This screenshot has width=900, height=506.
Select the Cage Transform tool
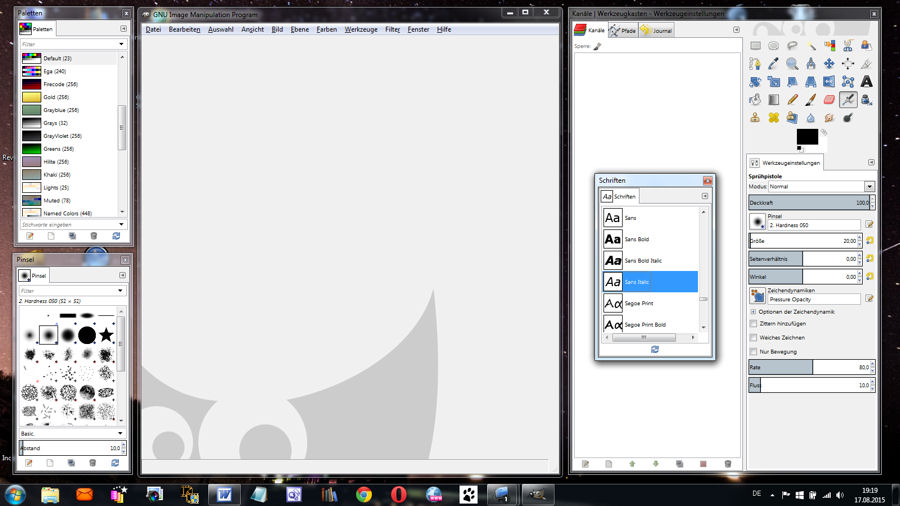[848, 82]
